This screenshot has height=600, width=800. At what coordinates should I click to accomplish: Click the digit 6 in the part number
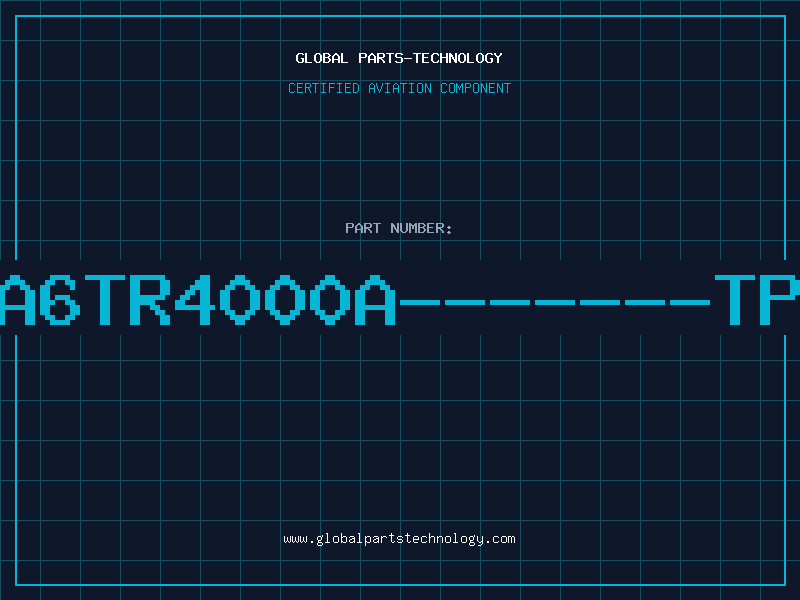61,300
